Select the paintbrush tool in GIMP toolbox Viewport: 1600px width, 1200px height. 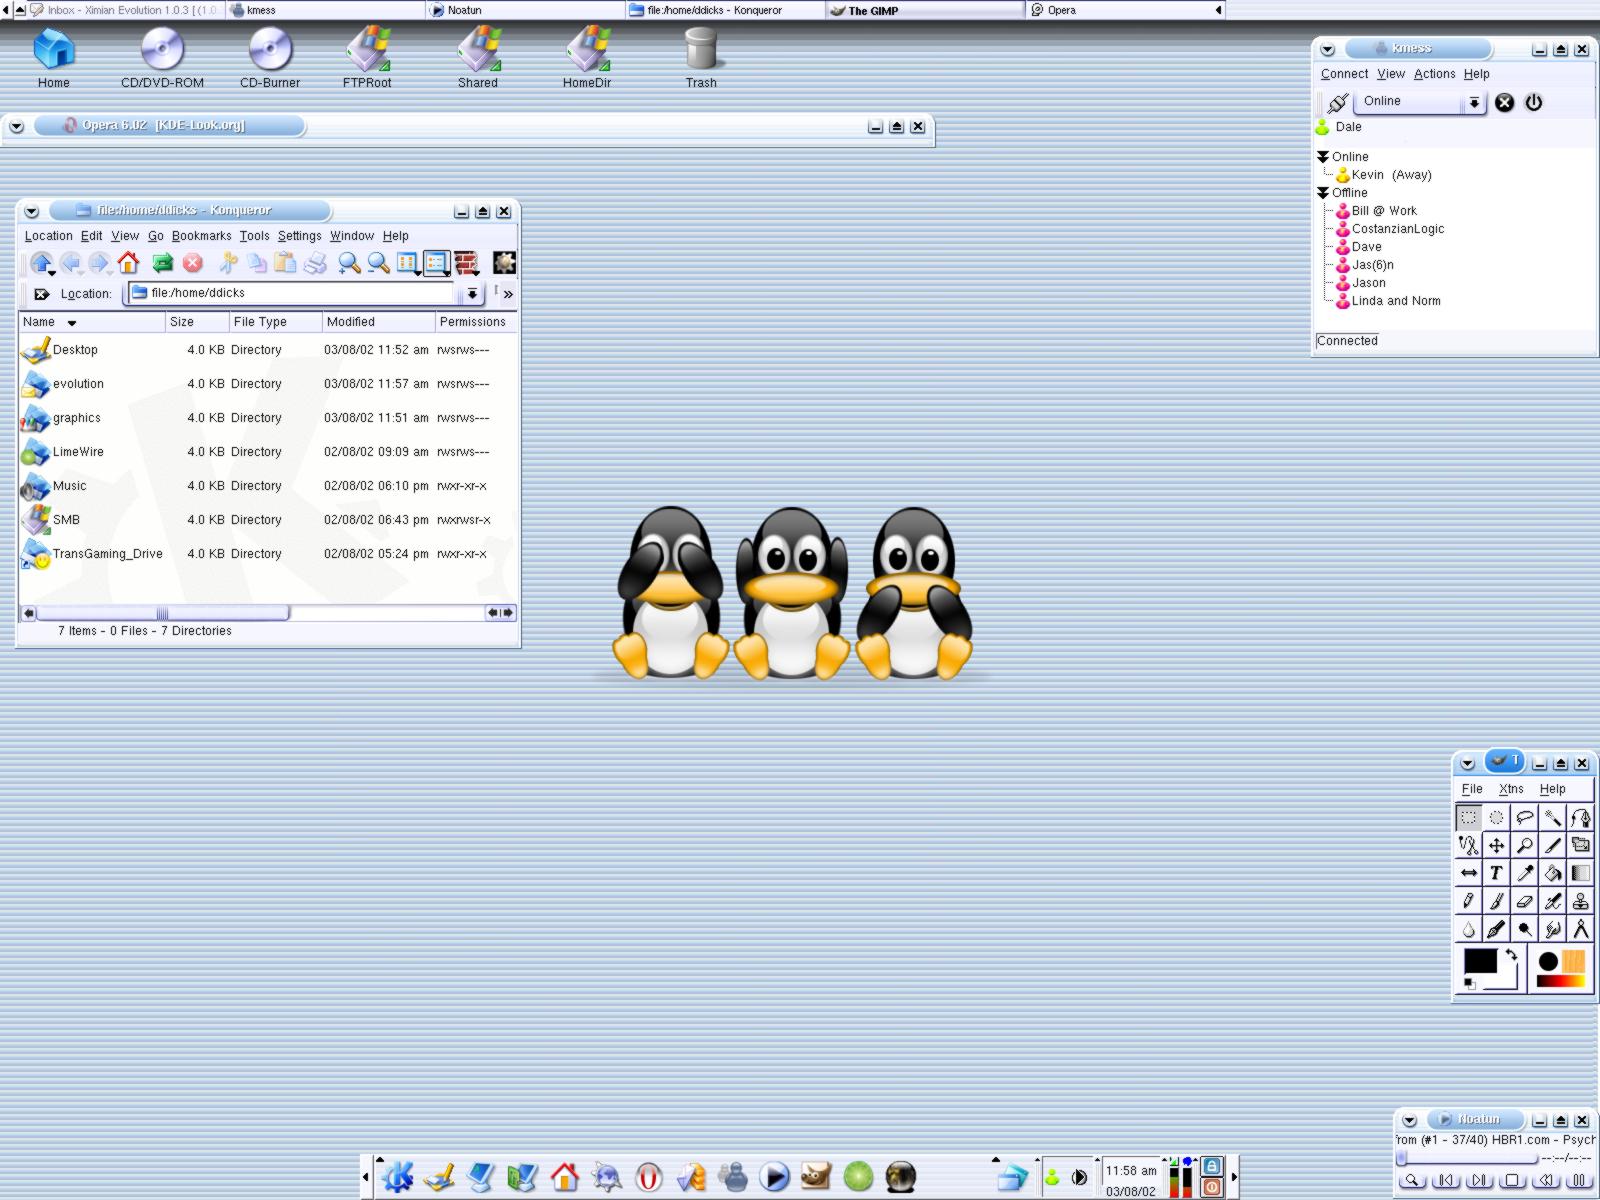(1496, 901)
